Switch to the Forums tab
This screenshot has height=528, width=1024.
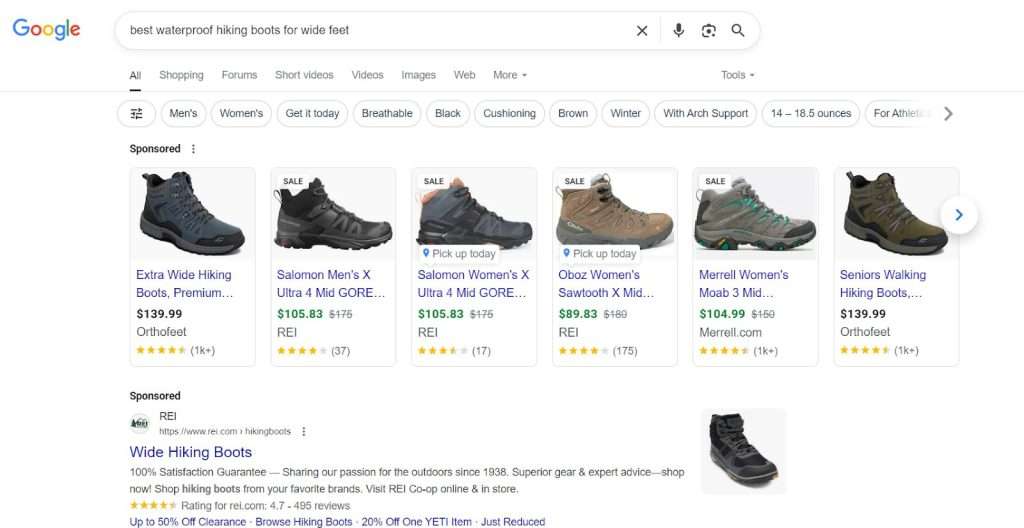click(240, 75)
